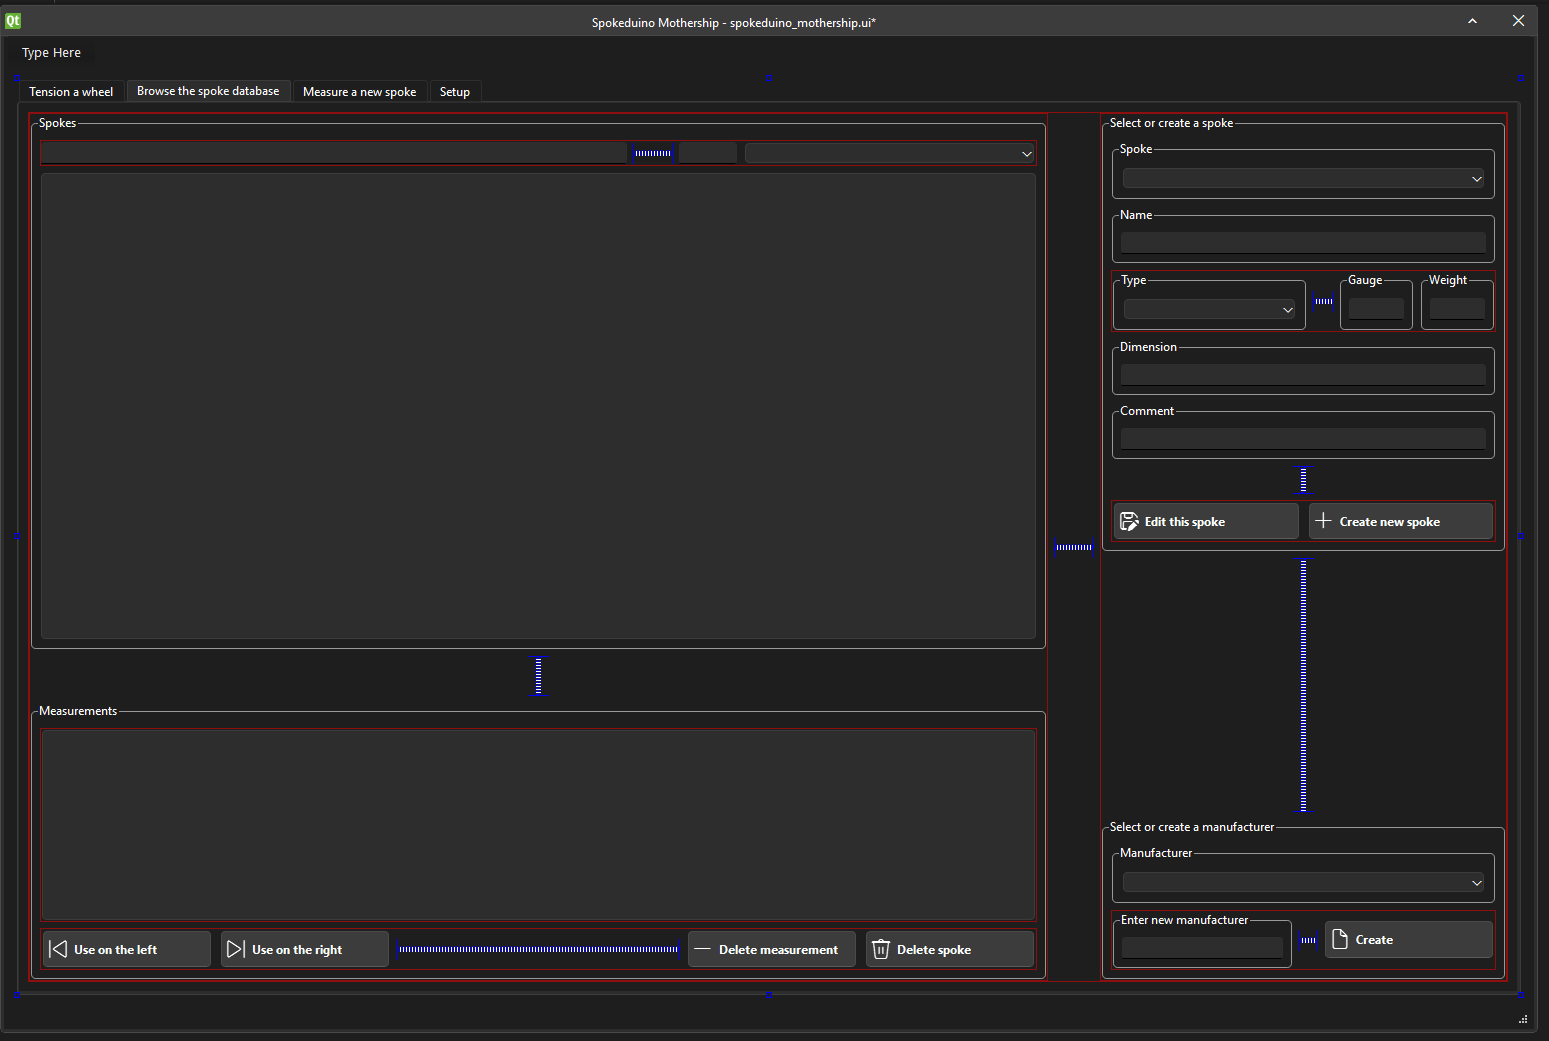1549x1041 pixels.
Task: Expand the dropdown above the Spokes list
Action: point(889,154)
